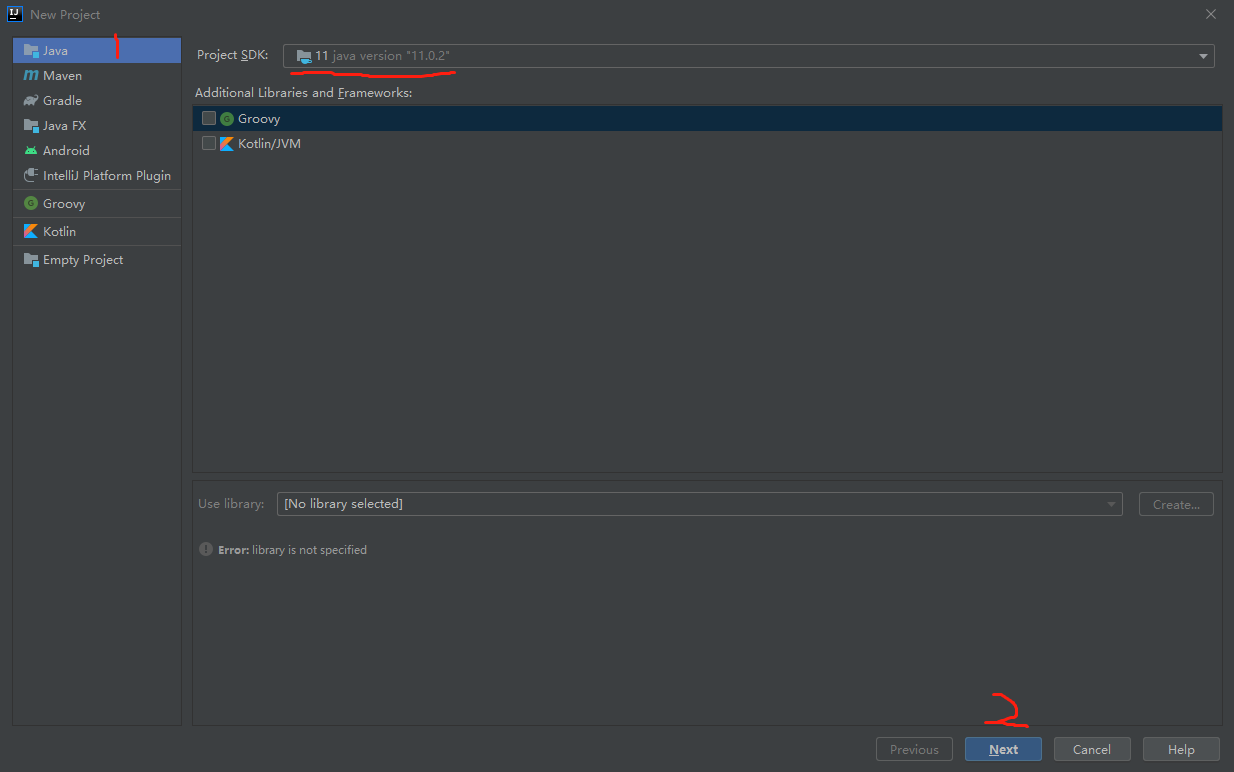
Task: Select Kotlin project type in sidebar
Action: [x=97, y=231]
